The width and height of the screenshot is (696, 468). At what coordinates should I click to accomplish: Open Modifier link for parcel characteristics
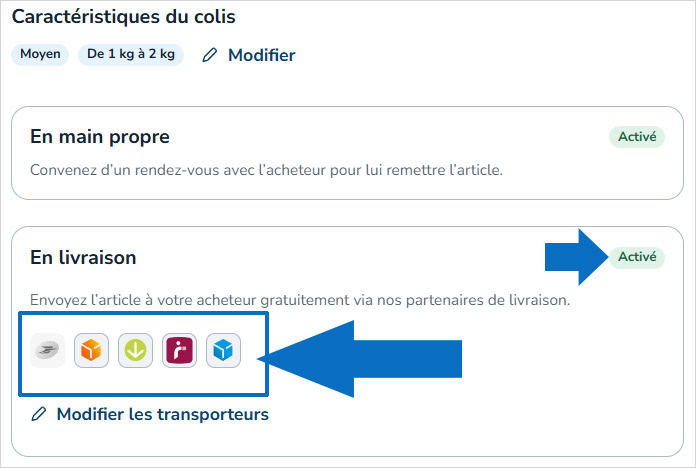click(261, 56)
